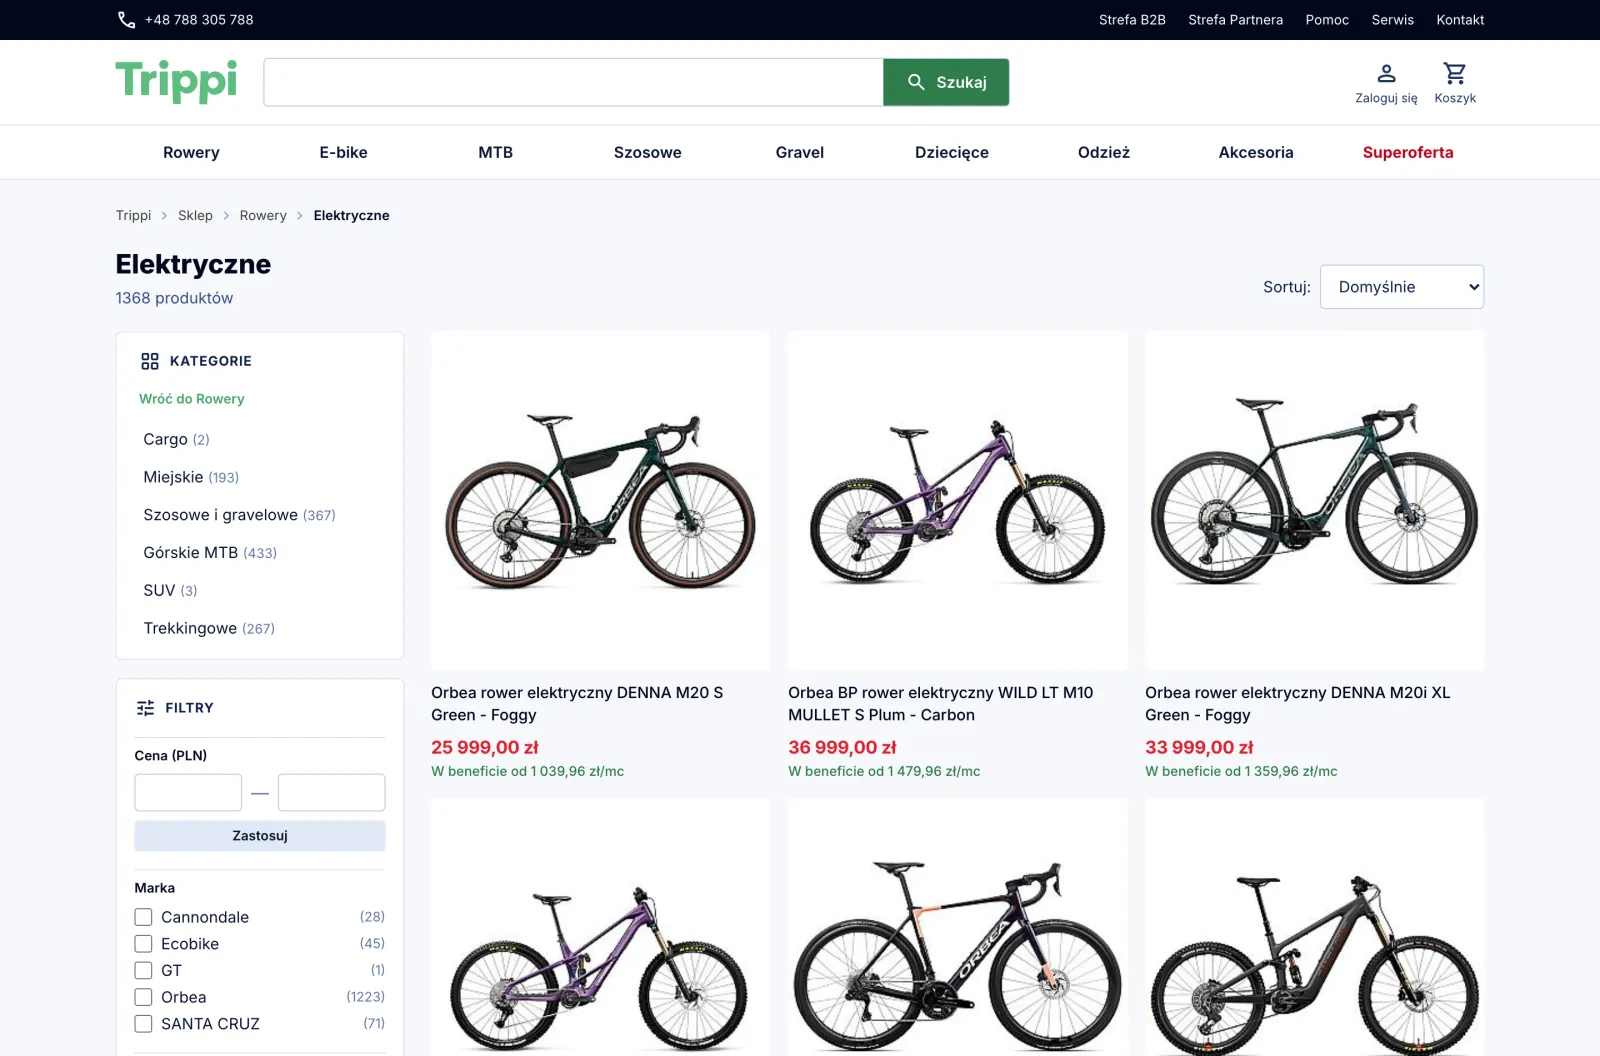
Task: Click the Szukaj search button
Action: (946, 82)
